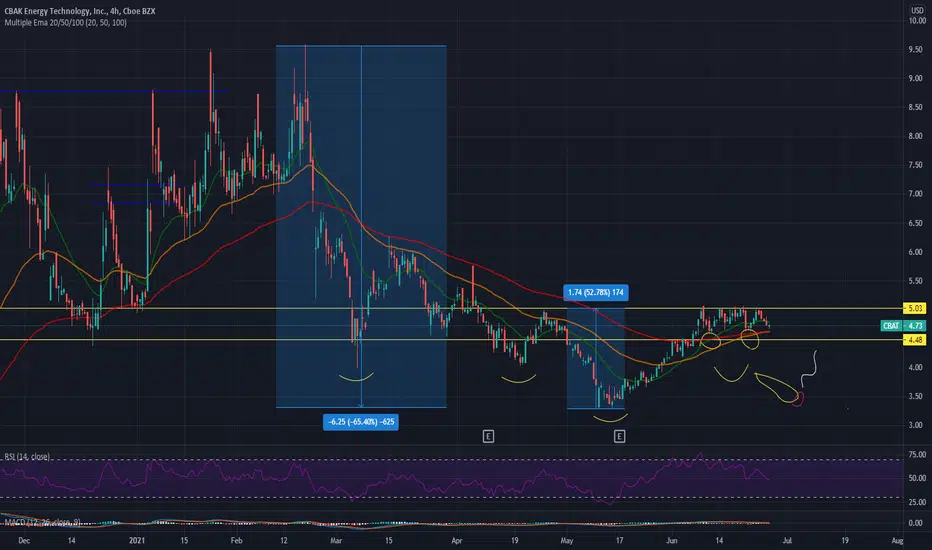The width and height of the screenshot is (932, 550).
Task: Click the -6.25 (-65.40%) -625 measurement label
Action: [x=361, y=422]
